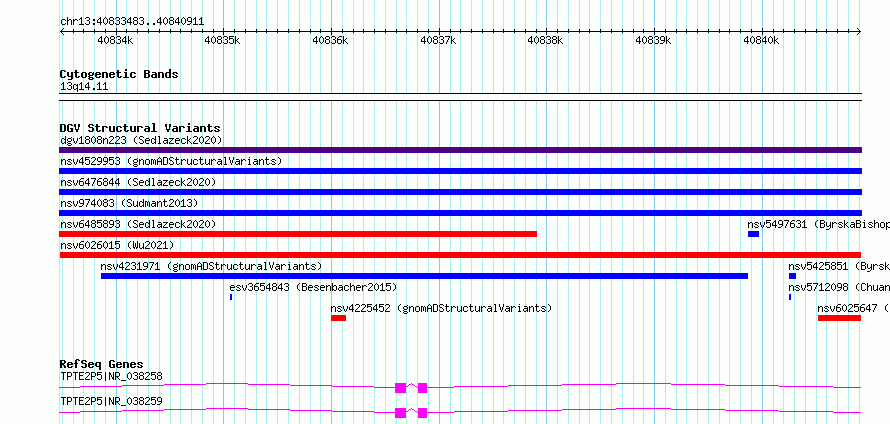
Task: Click the 40839k ruler tick label
Action: click(x=653, y=40)
